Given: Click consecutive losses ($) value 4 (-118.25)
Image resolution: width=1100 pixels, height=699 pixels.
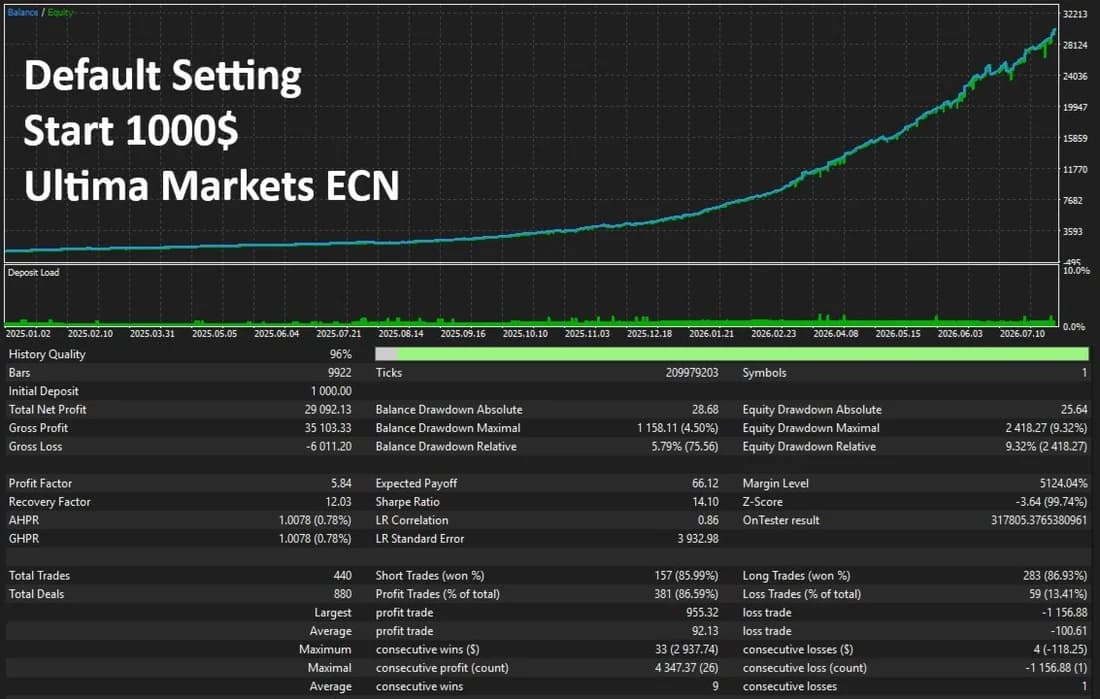Looking at the screenshot, I should 1059,649.
